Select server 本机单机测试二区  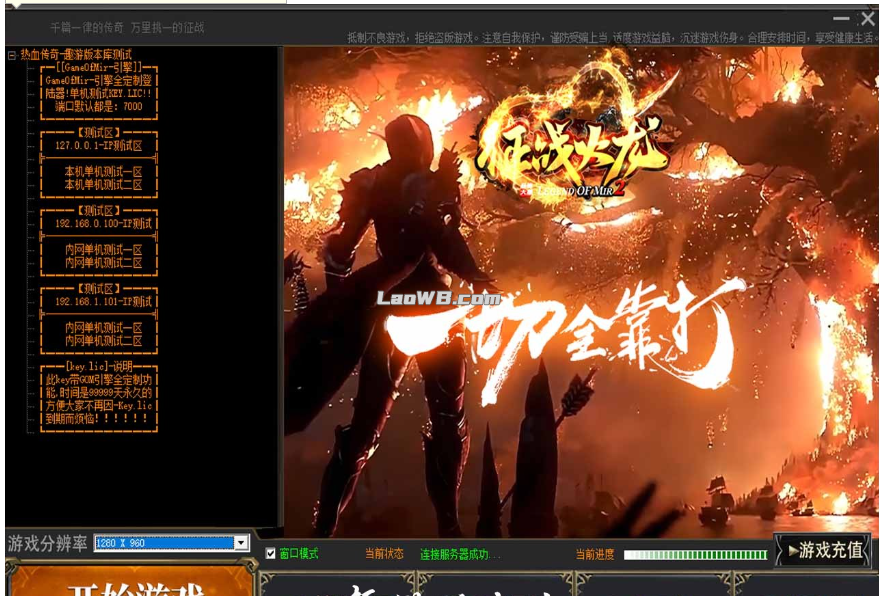pos(103,184)
